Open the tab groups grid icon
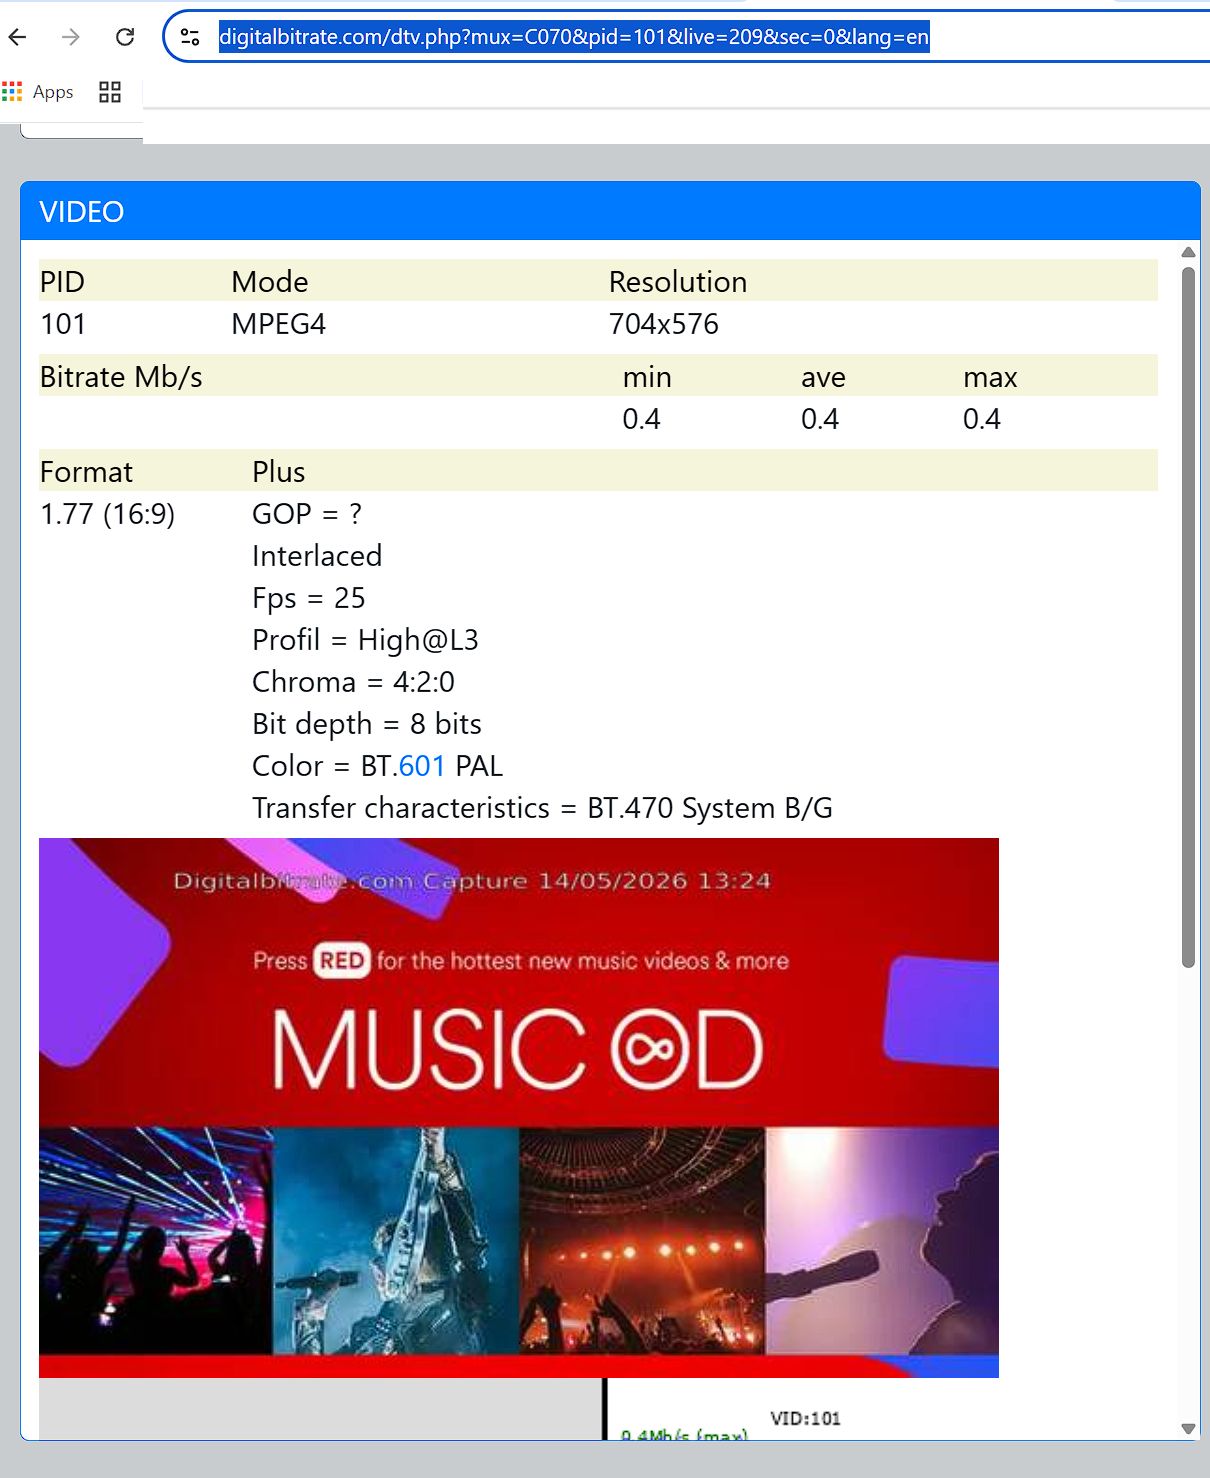The width and height of the screenshot is (1210, 1478). (x=110, y=92)
